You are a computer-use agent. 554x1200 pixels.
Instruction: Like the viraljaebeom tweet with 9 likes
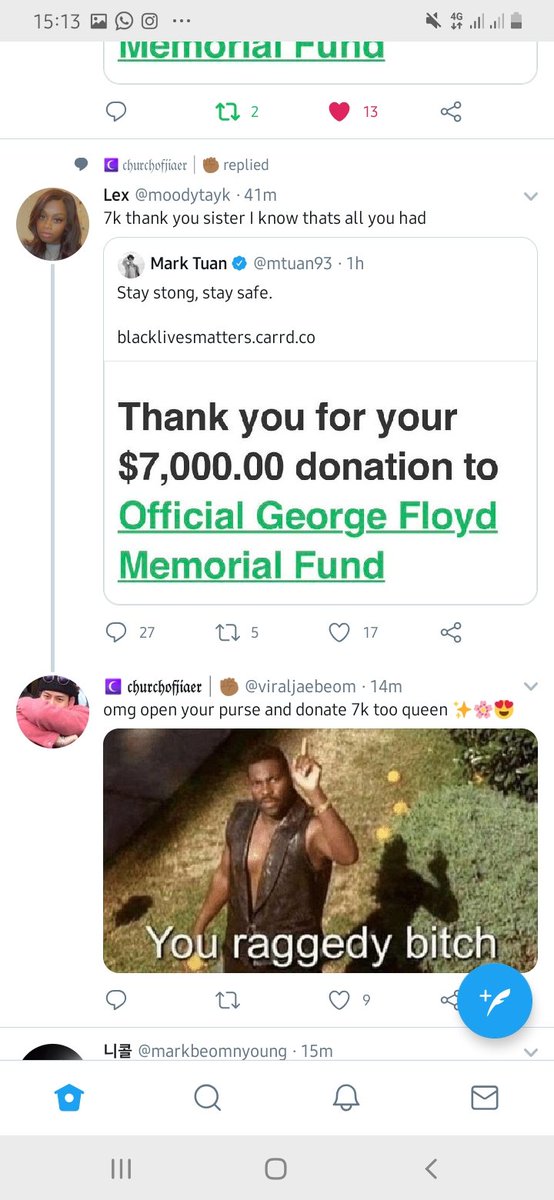point(340,998)
